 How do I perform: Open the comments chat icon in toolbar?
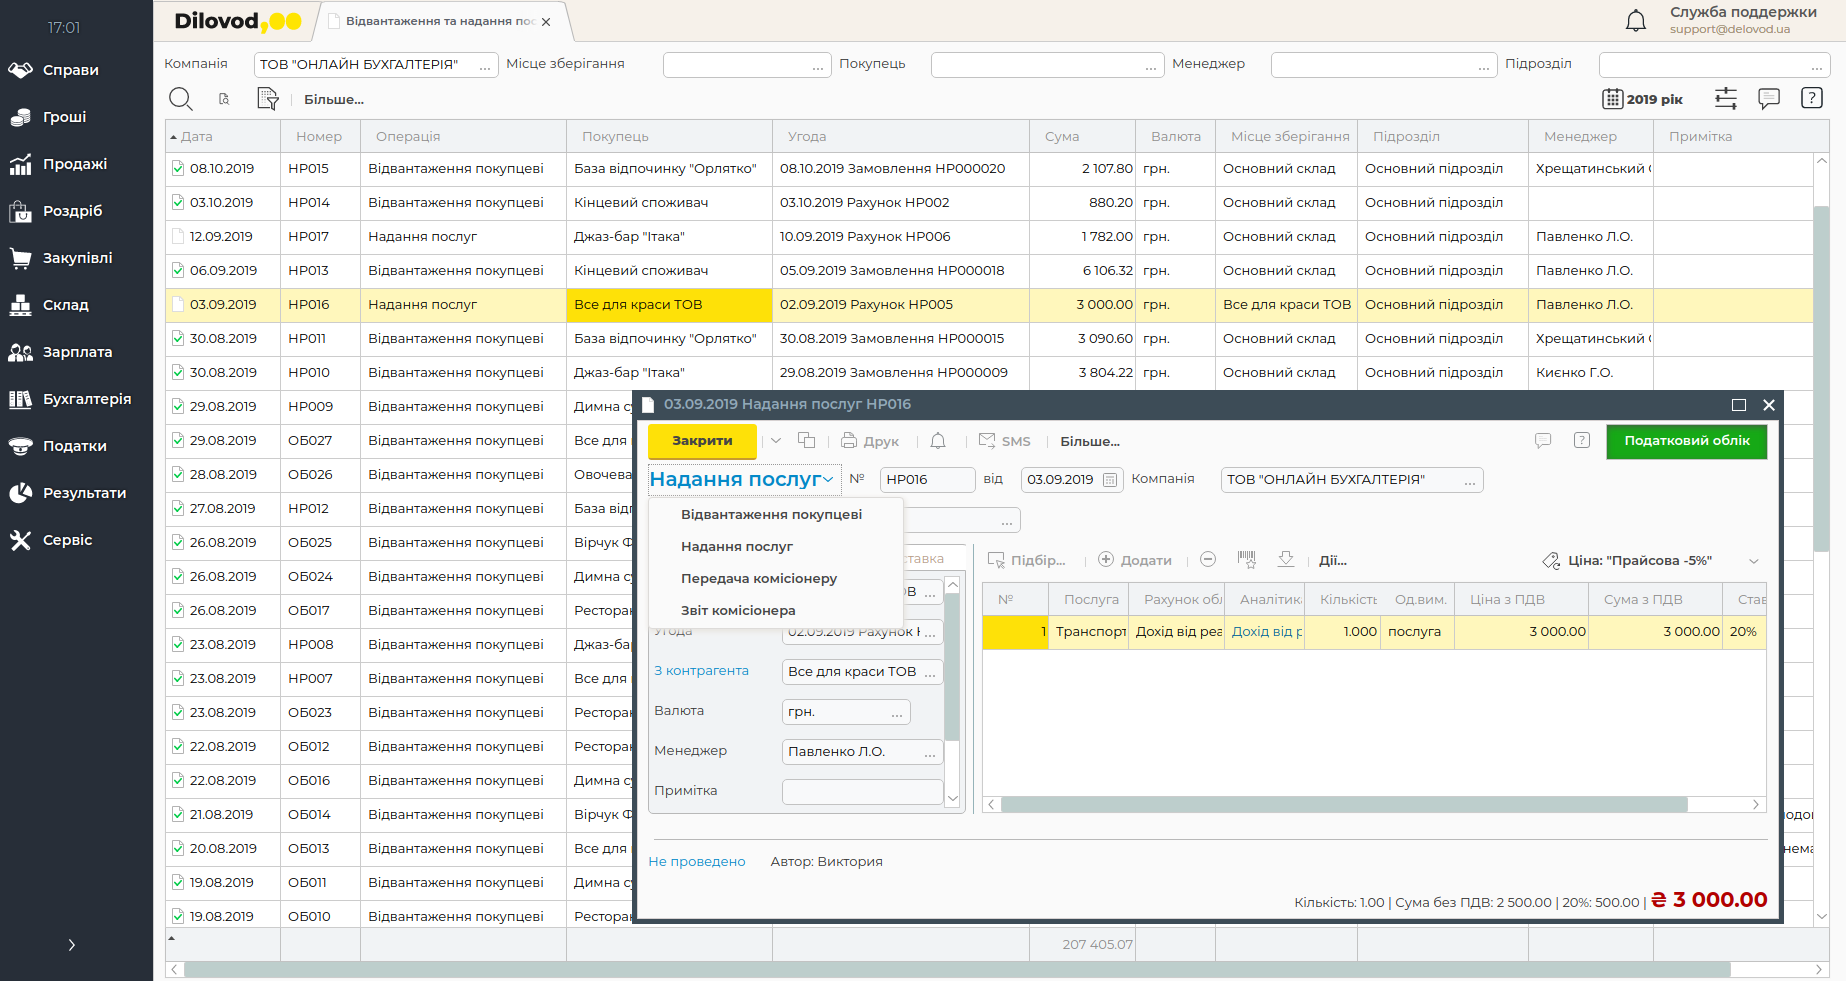[1768, 98]
